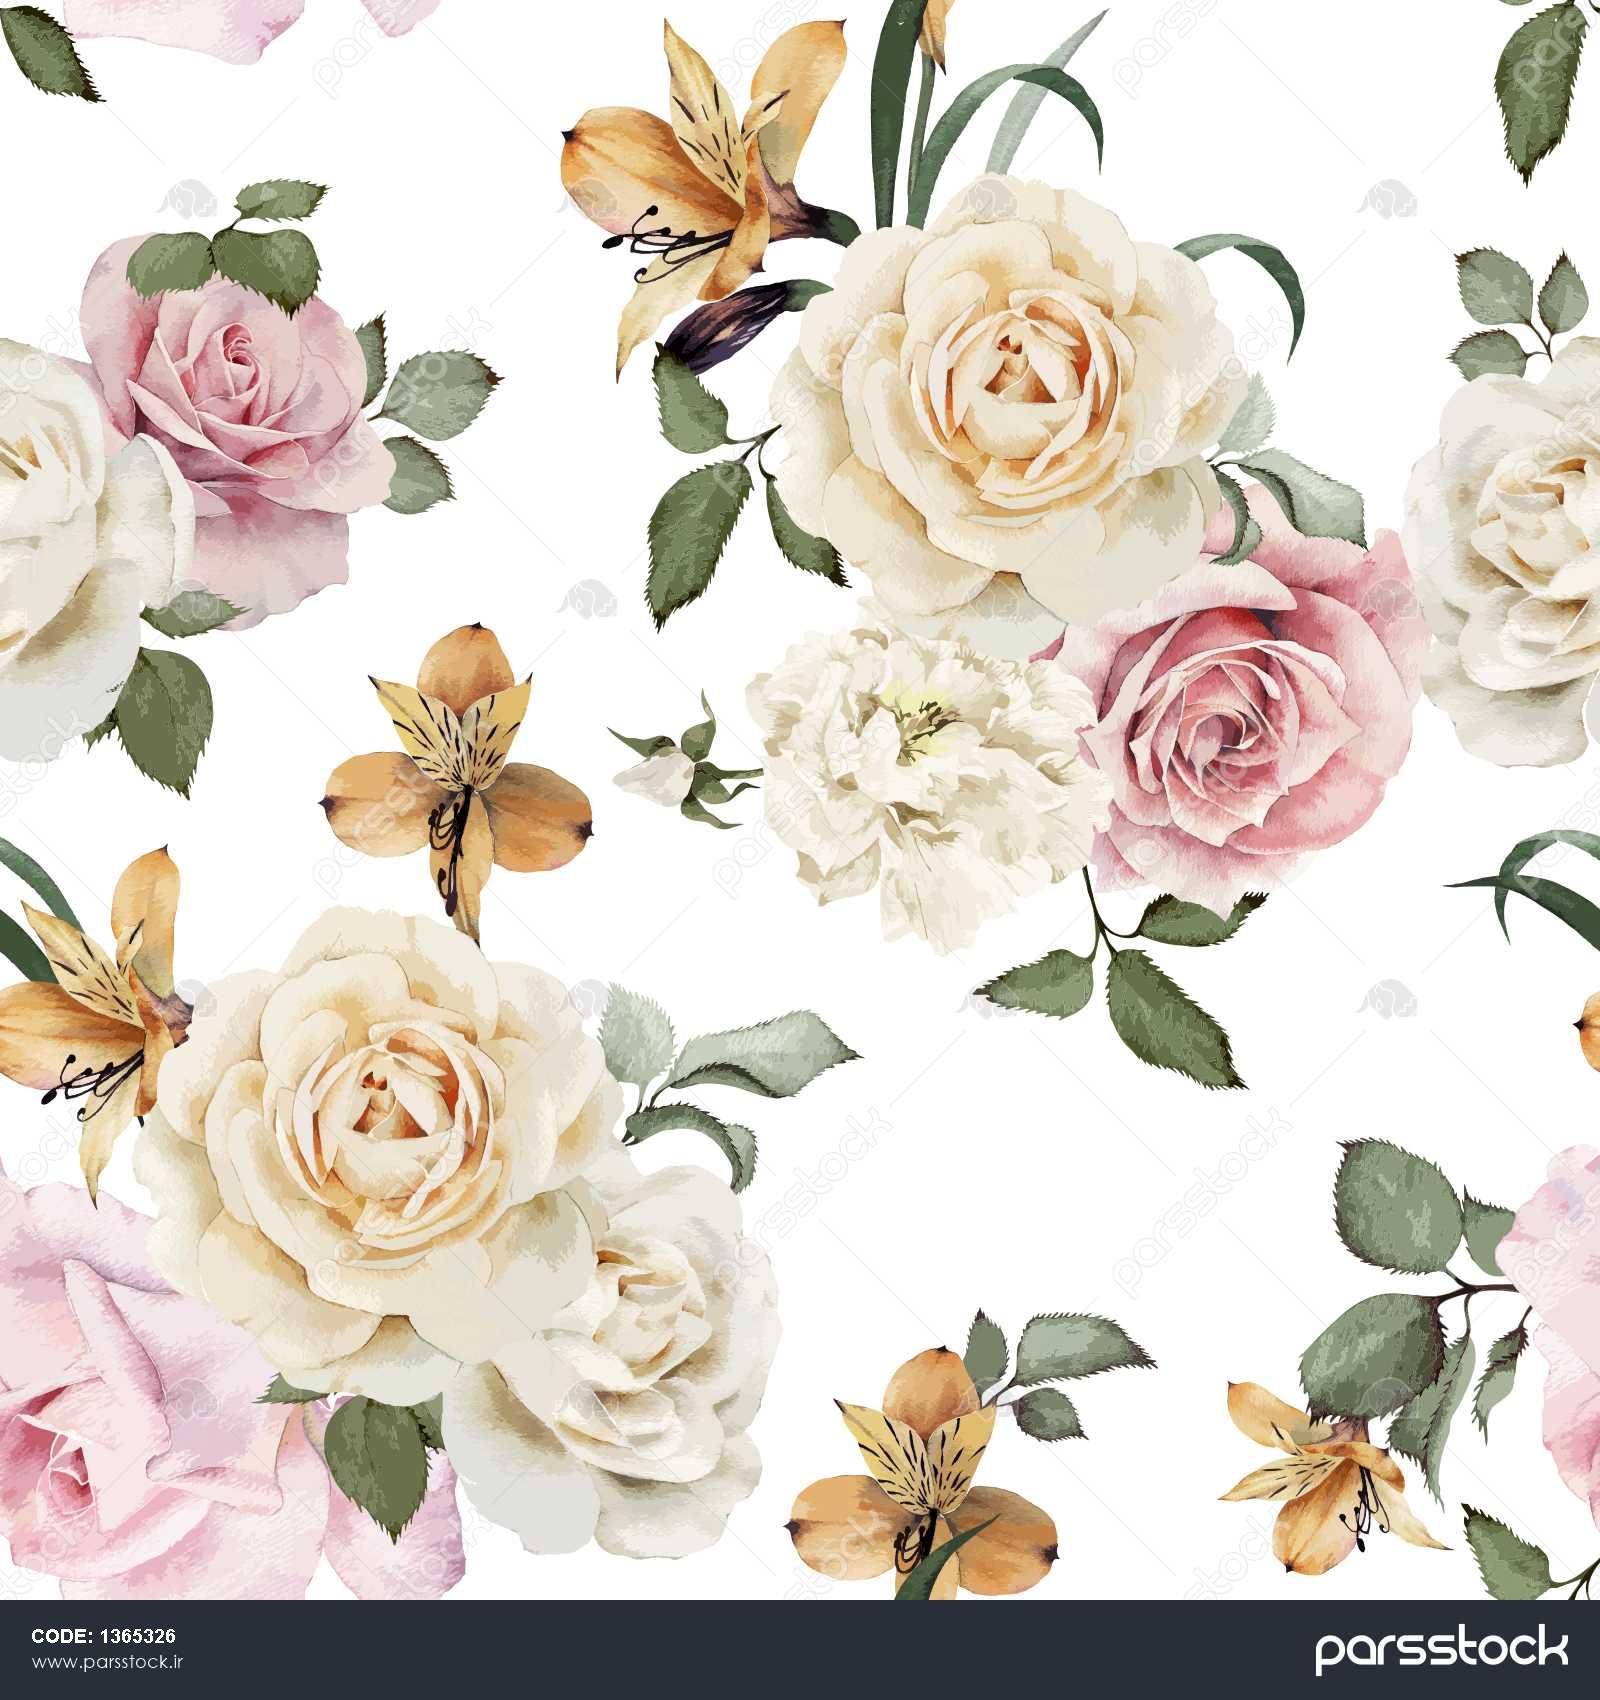The height and width of the screenshot is (1700, 1600).
Task: Click the parsstock logo in footer
Action: [x=1440, y=1647]
